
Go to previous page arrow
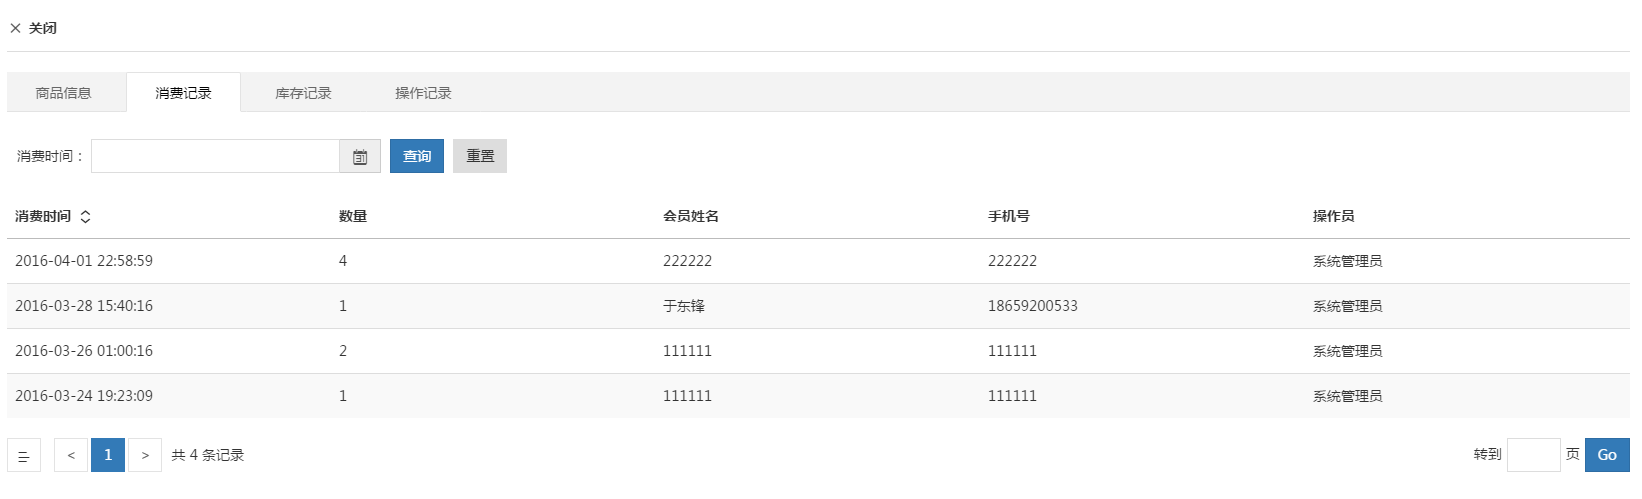[x=71, y=455]
